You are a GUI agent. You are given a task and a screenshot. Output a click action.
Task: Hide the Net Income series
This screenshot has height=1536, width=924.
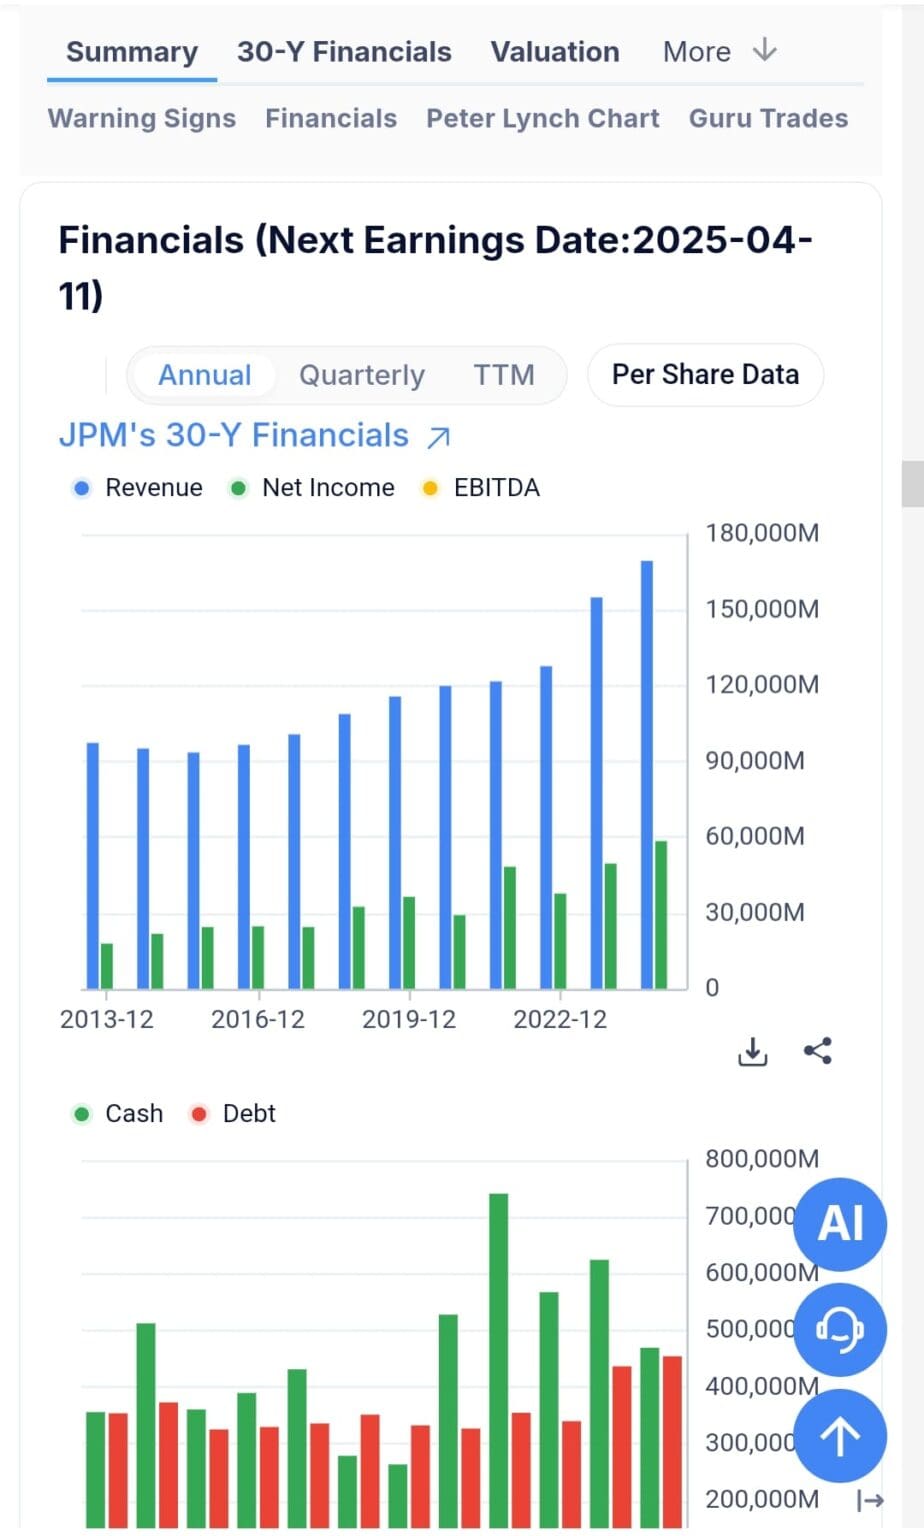(x=312, y=487)
